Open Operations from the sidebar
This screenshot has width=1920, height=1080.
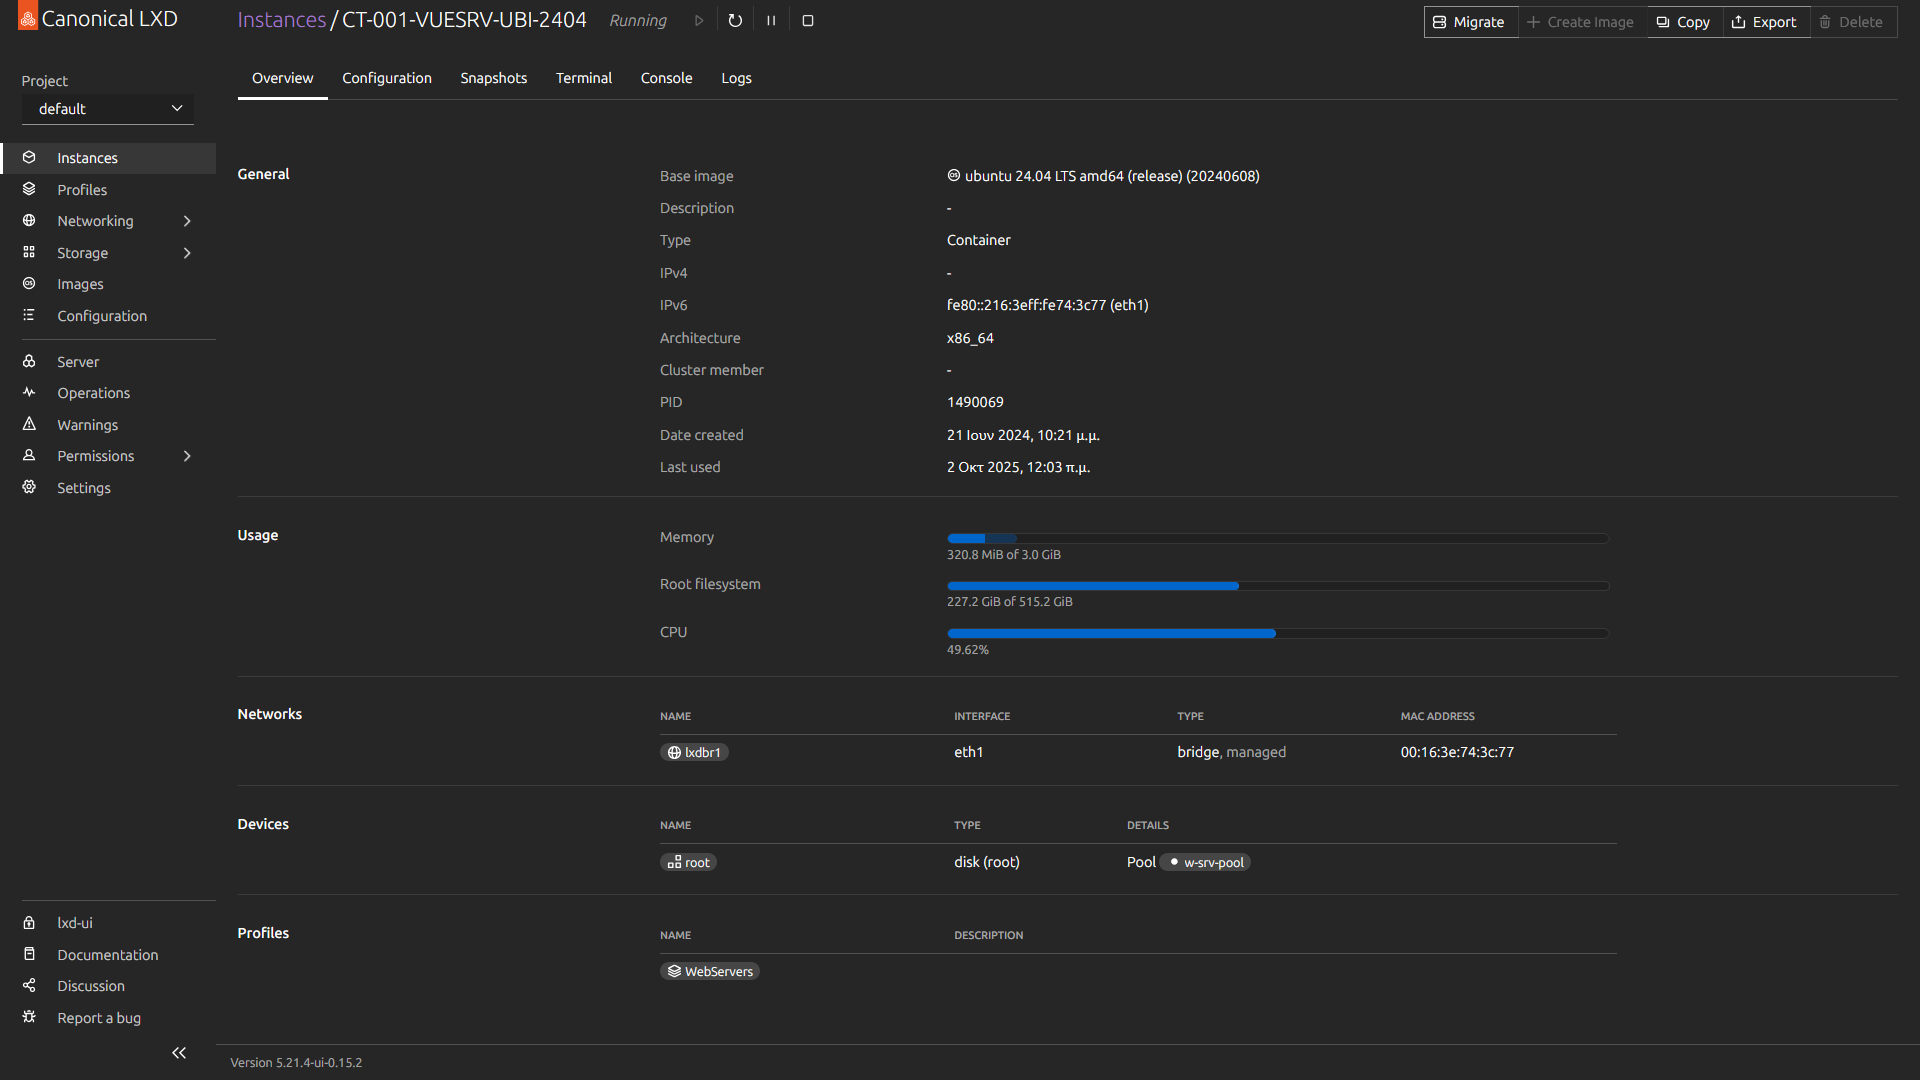108,393
